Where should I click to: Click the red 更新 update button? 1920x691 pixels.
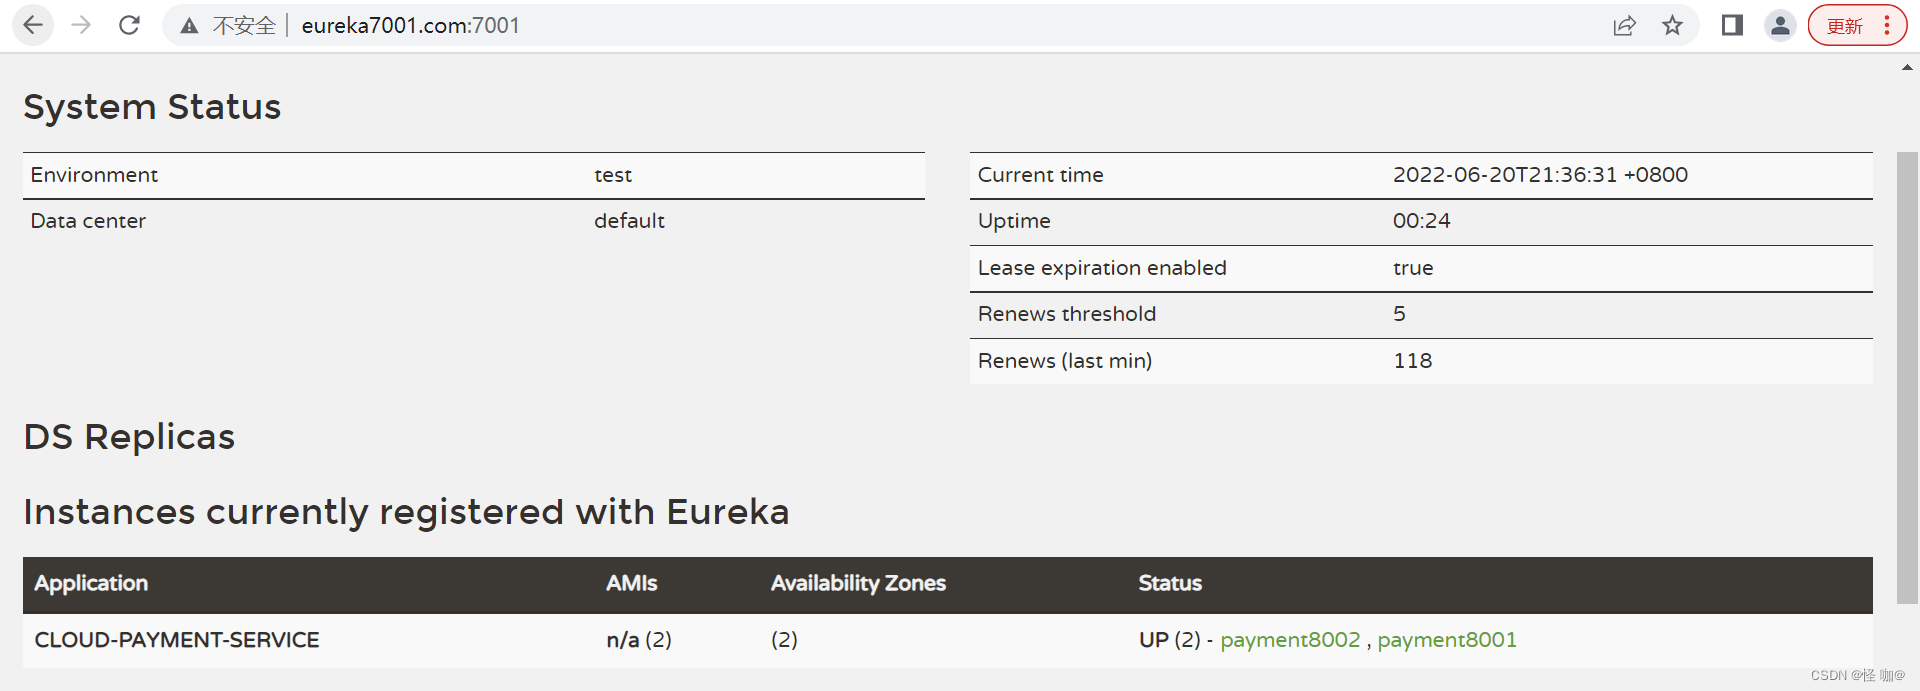(1844, 26)
